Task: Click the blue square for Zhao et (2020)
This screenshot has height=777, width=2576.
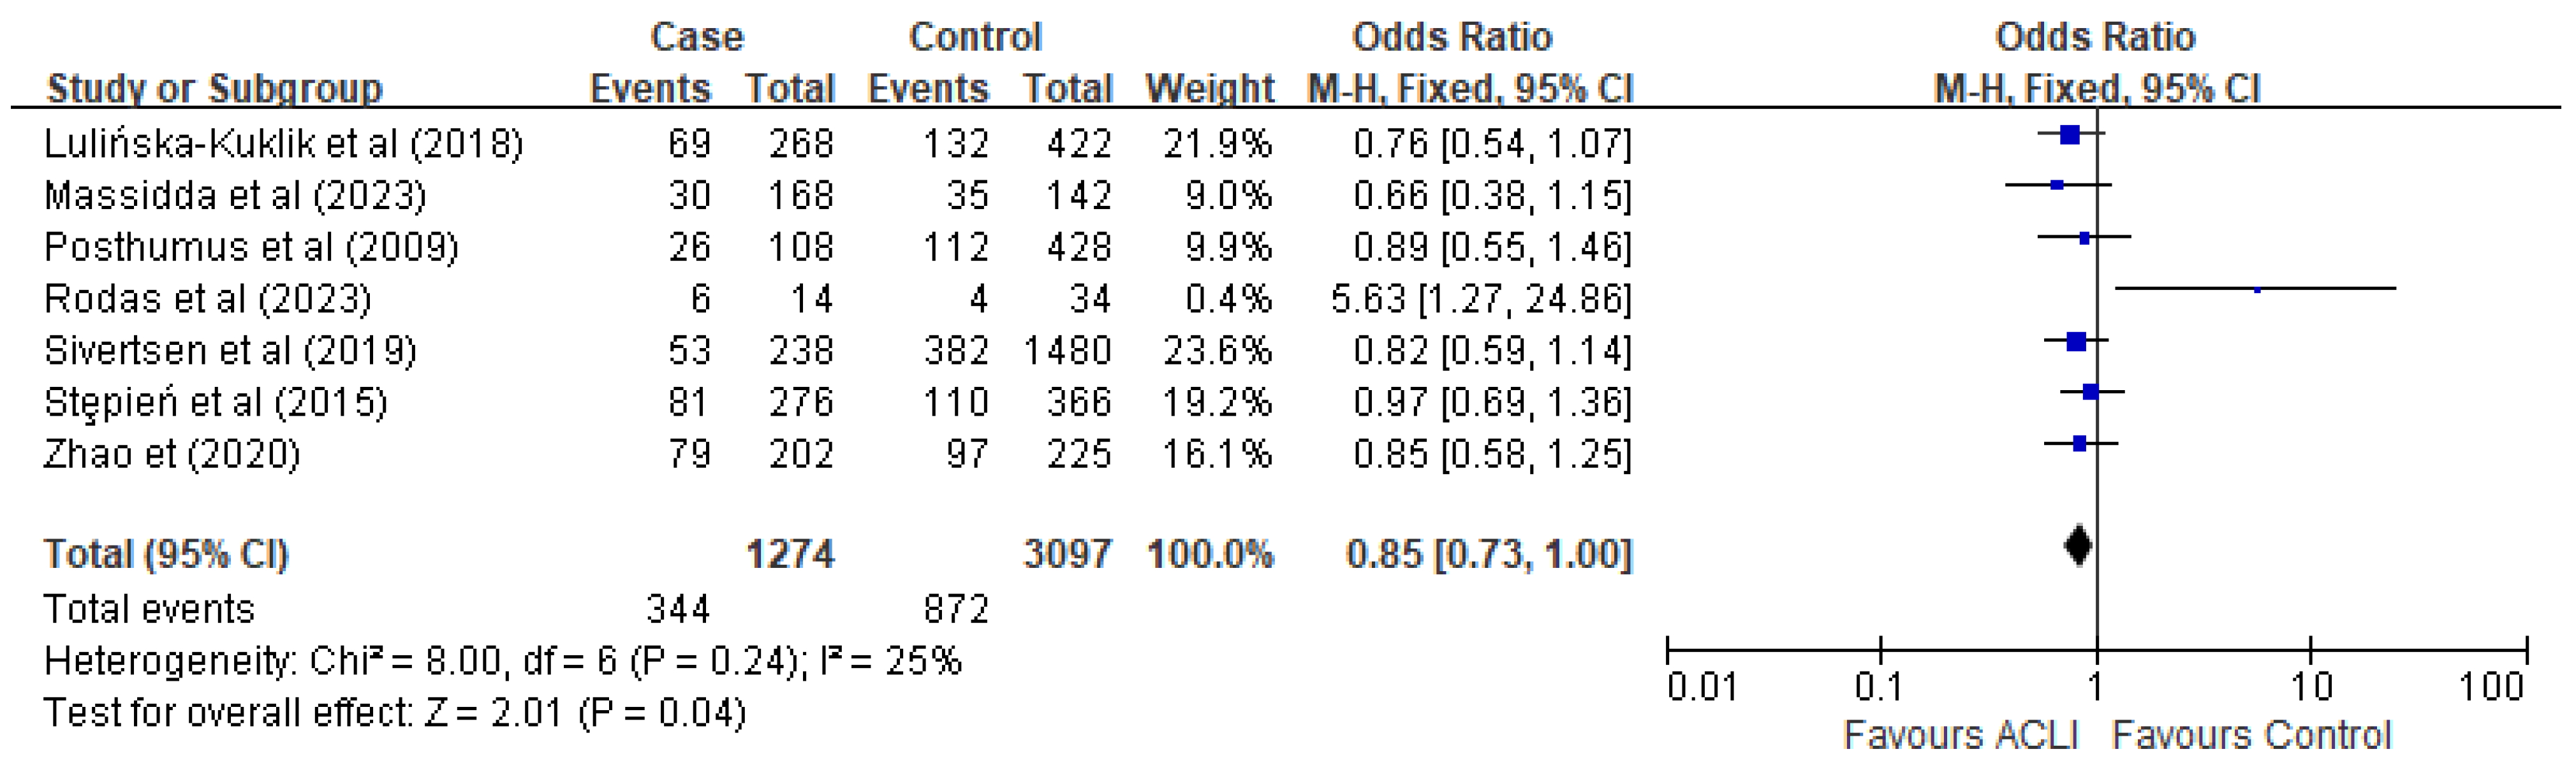Action: [x=2080, y=443]
